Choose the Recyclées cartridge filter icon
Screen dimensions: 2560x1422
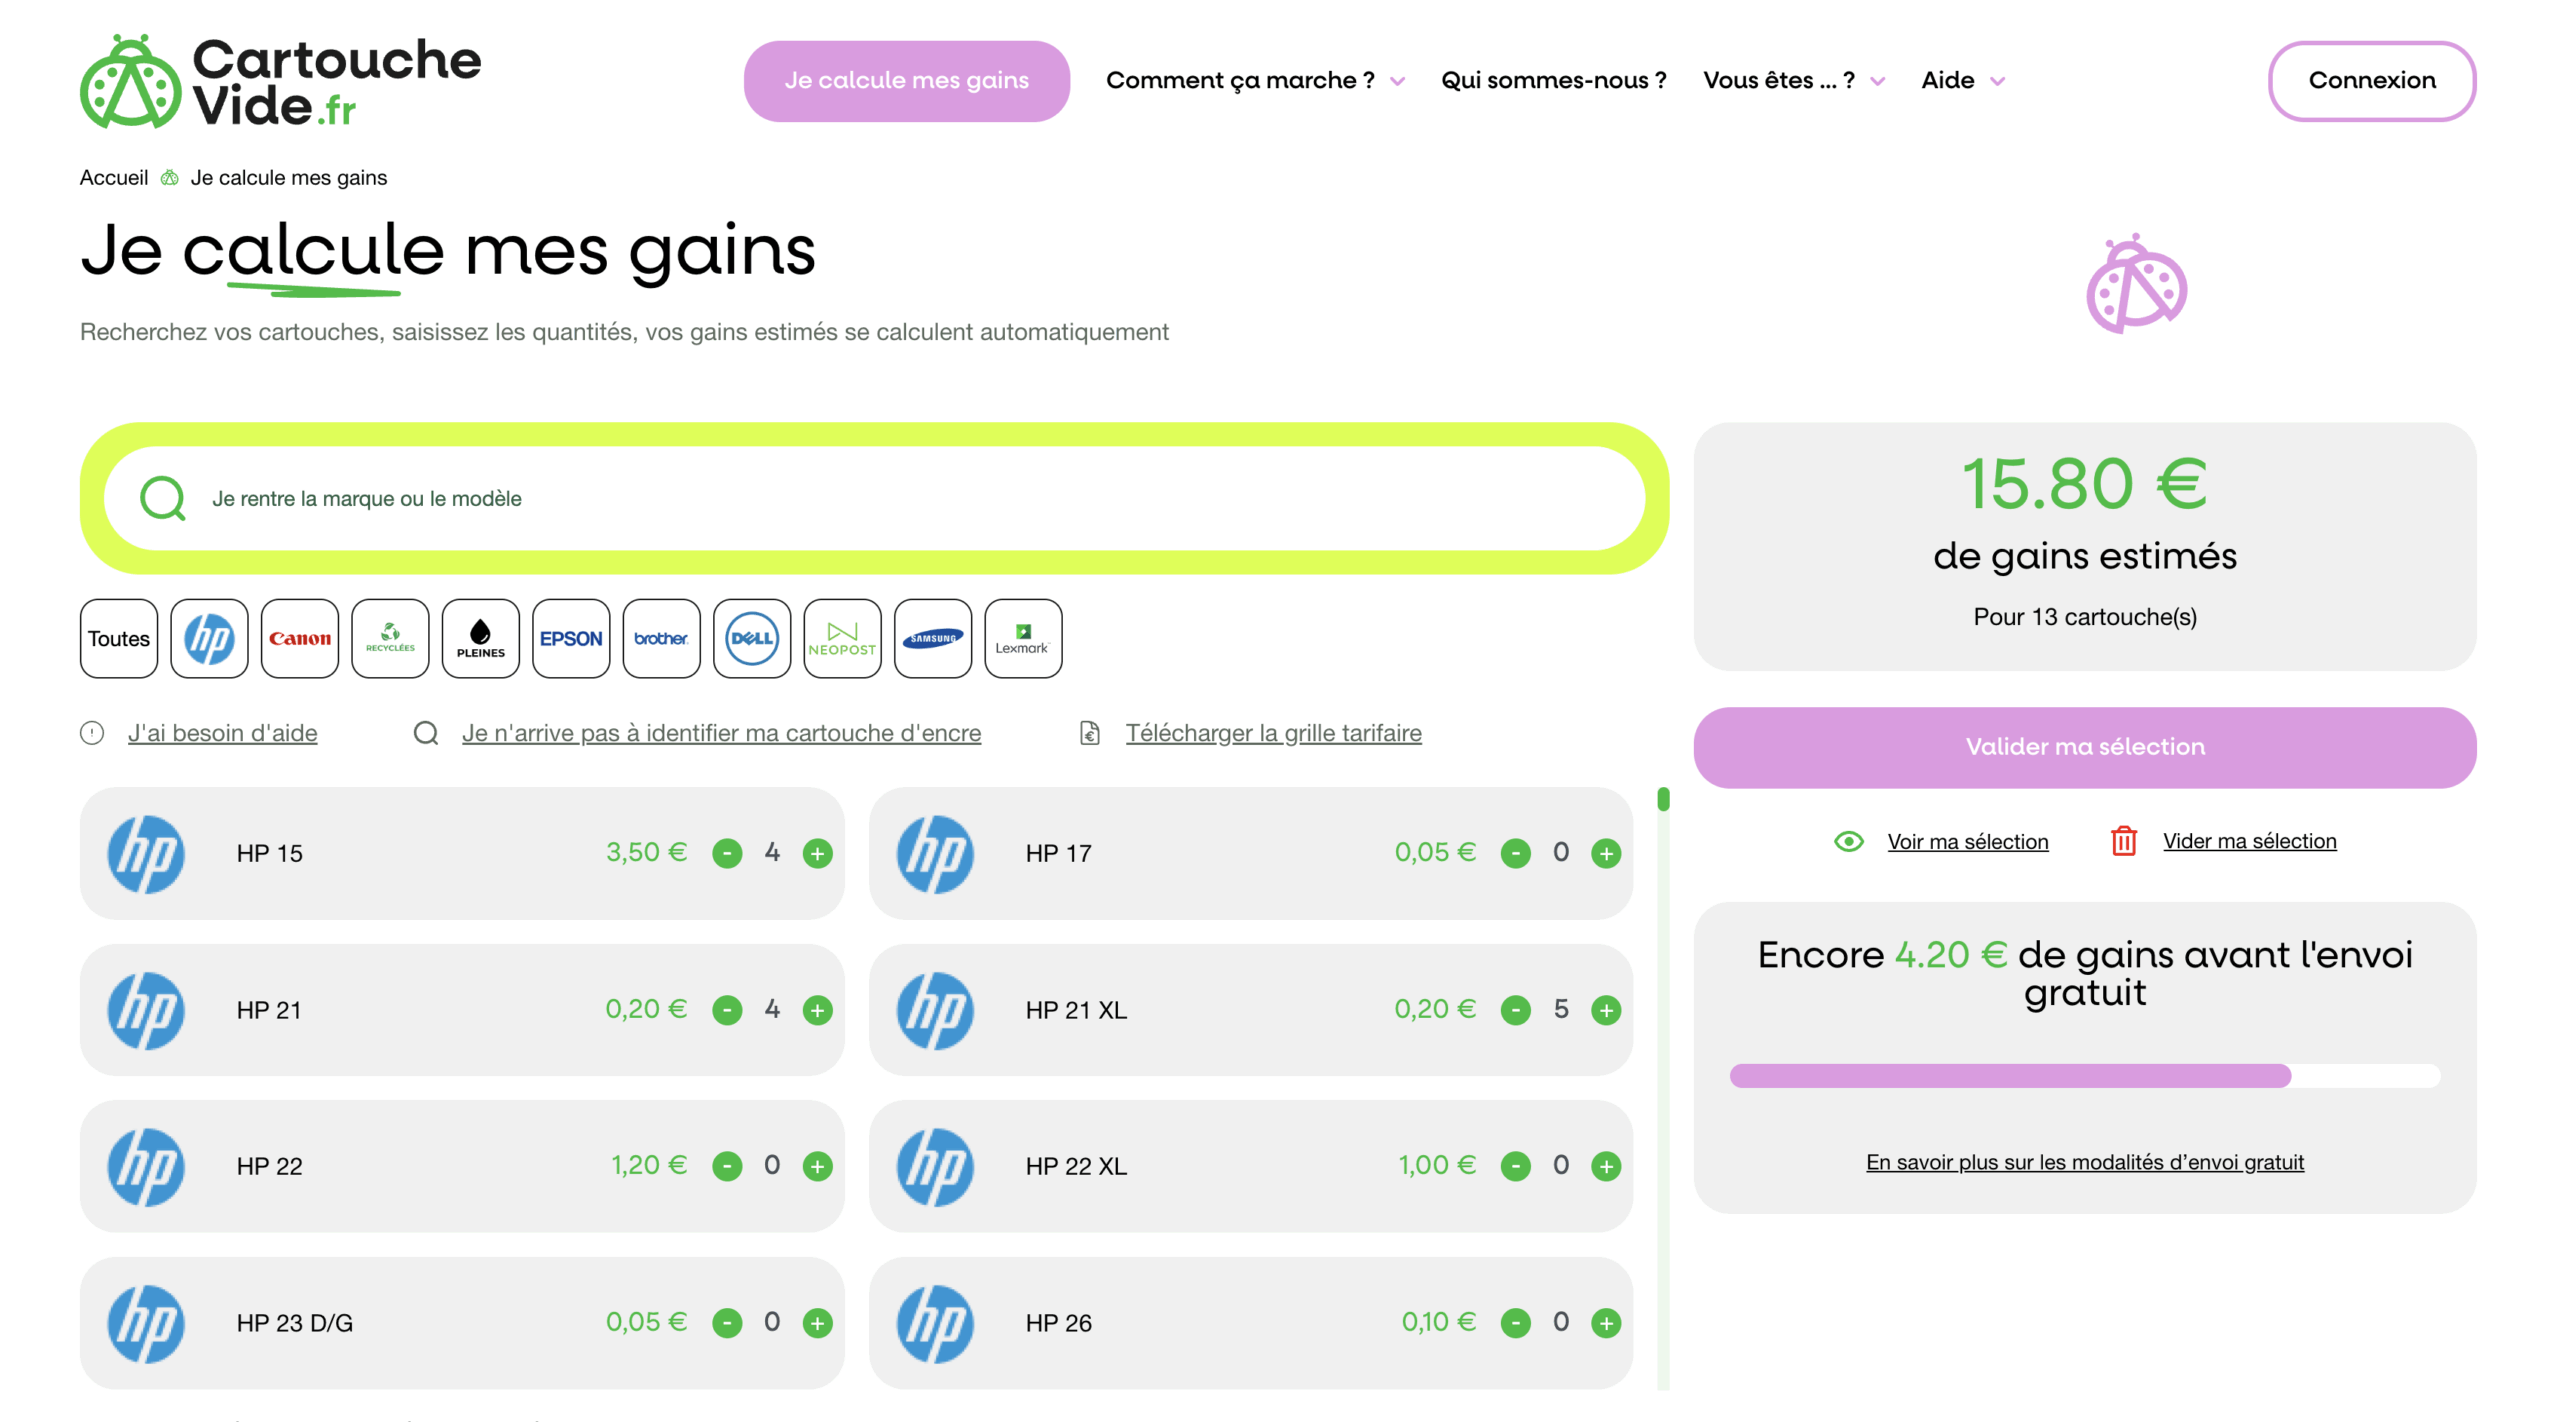[390, 638]
